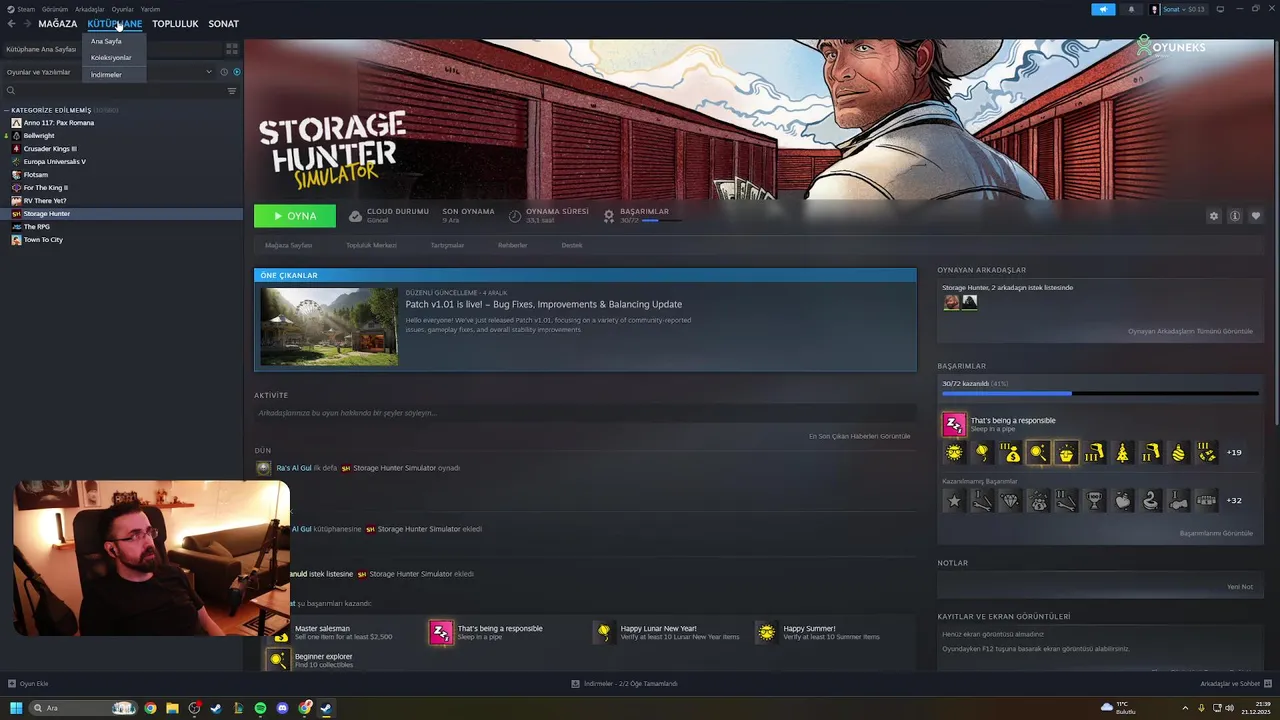
Task: Open the TOPLULUK section
Action: tap(175, 24)
